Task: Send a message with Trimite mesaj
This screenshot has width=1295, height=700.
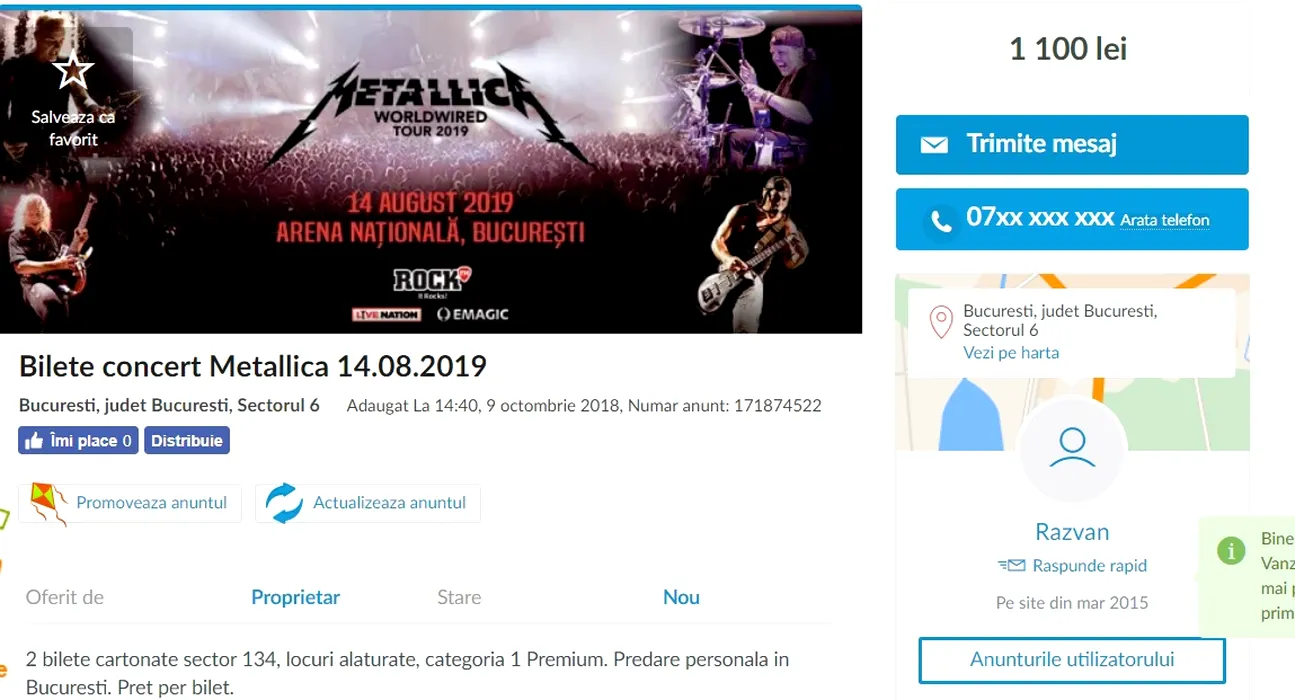Action: point(1072,144)
